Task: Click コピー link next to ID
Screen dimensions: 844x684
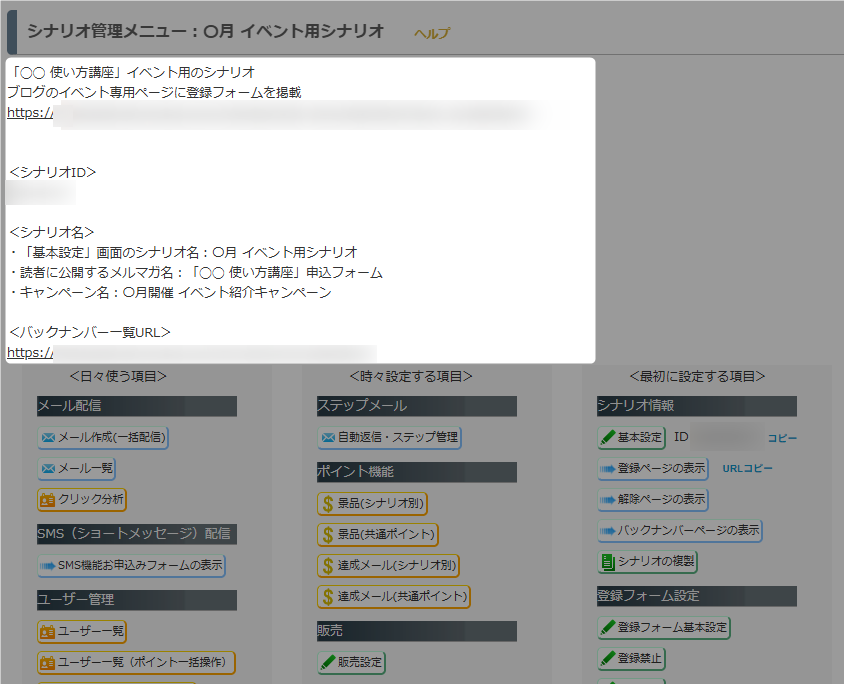Action: tap(782, 438)
